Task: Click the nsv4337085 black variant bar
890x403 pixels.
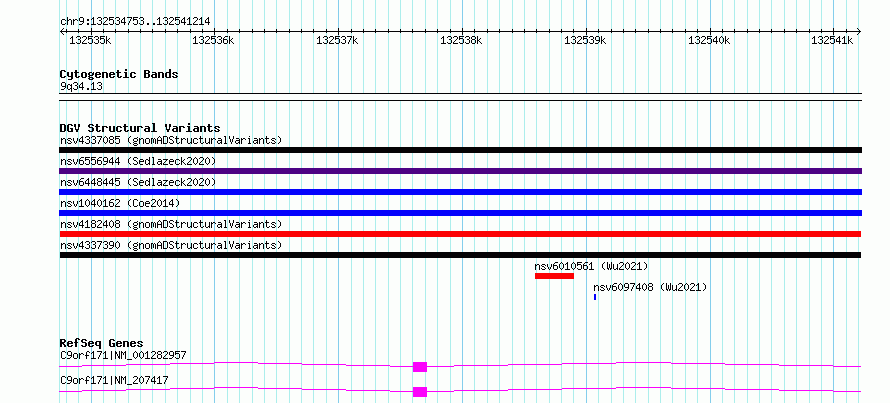Action: tap(460, 150)
